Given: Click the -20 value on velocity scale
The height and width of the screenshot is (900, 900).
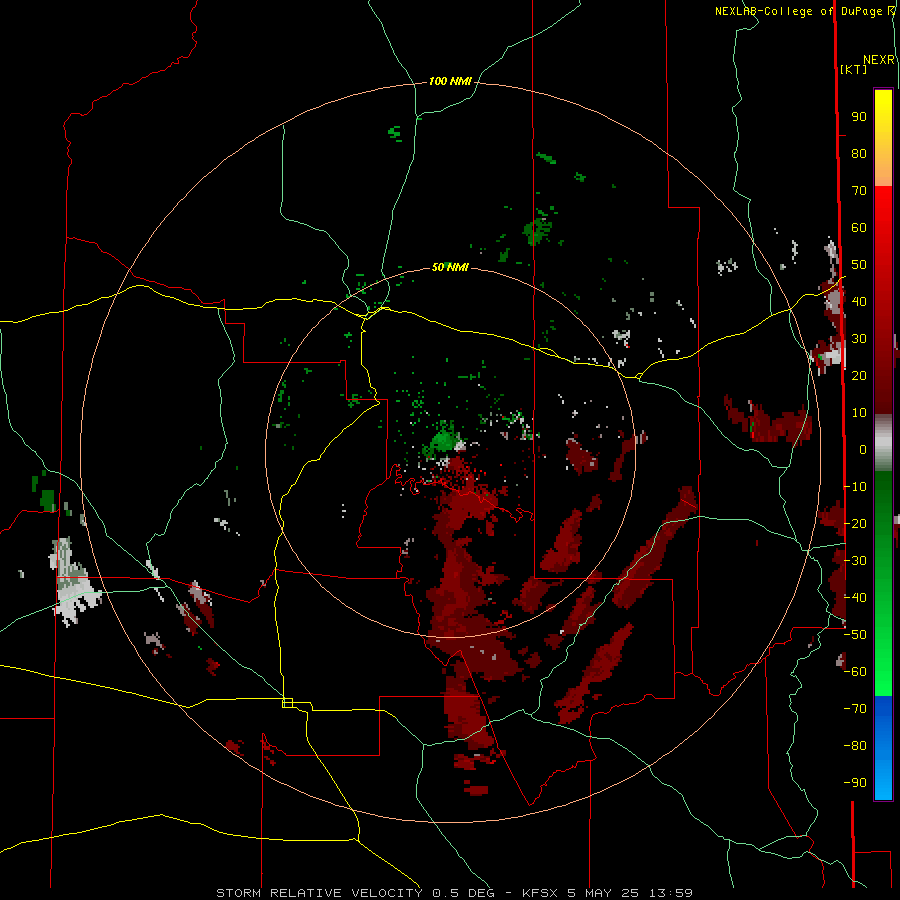Looking at the screenshot, I should tap(855, 524).
